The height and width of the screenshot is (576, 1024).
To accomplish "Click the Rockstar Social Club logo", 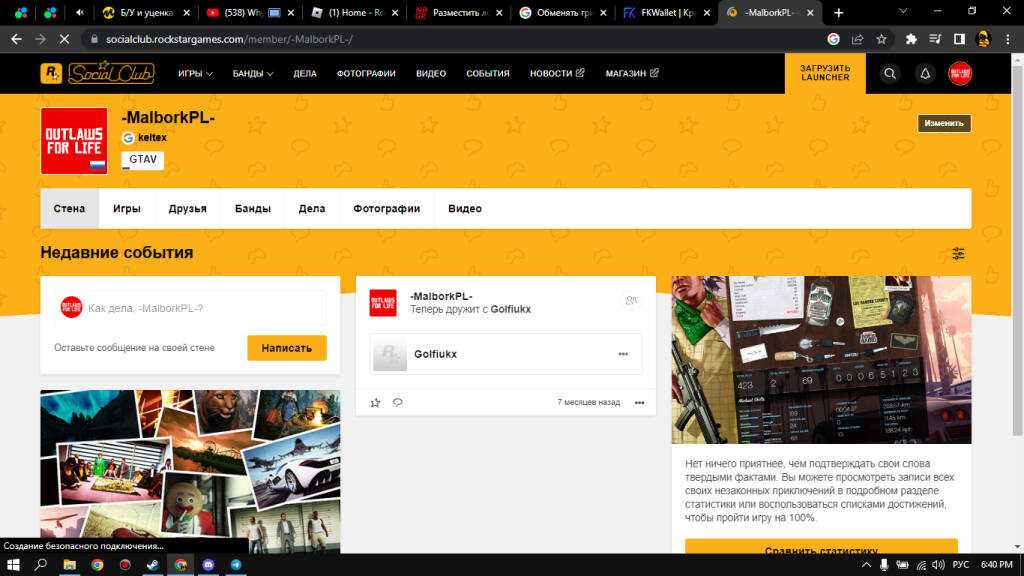I will point(97,72).
